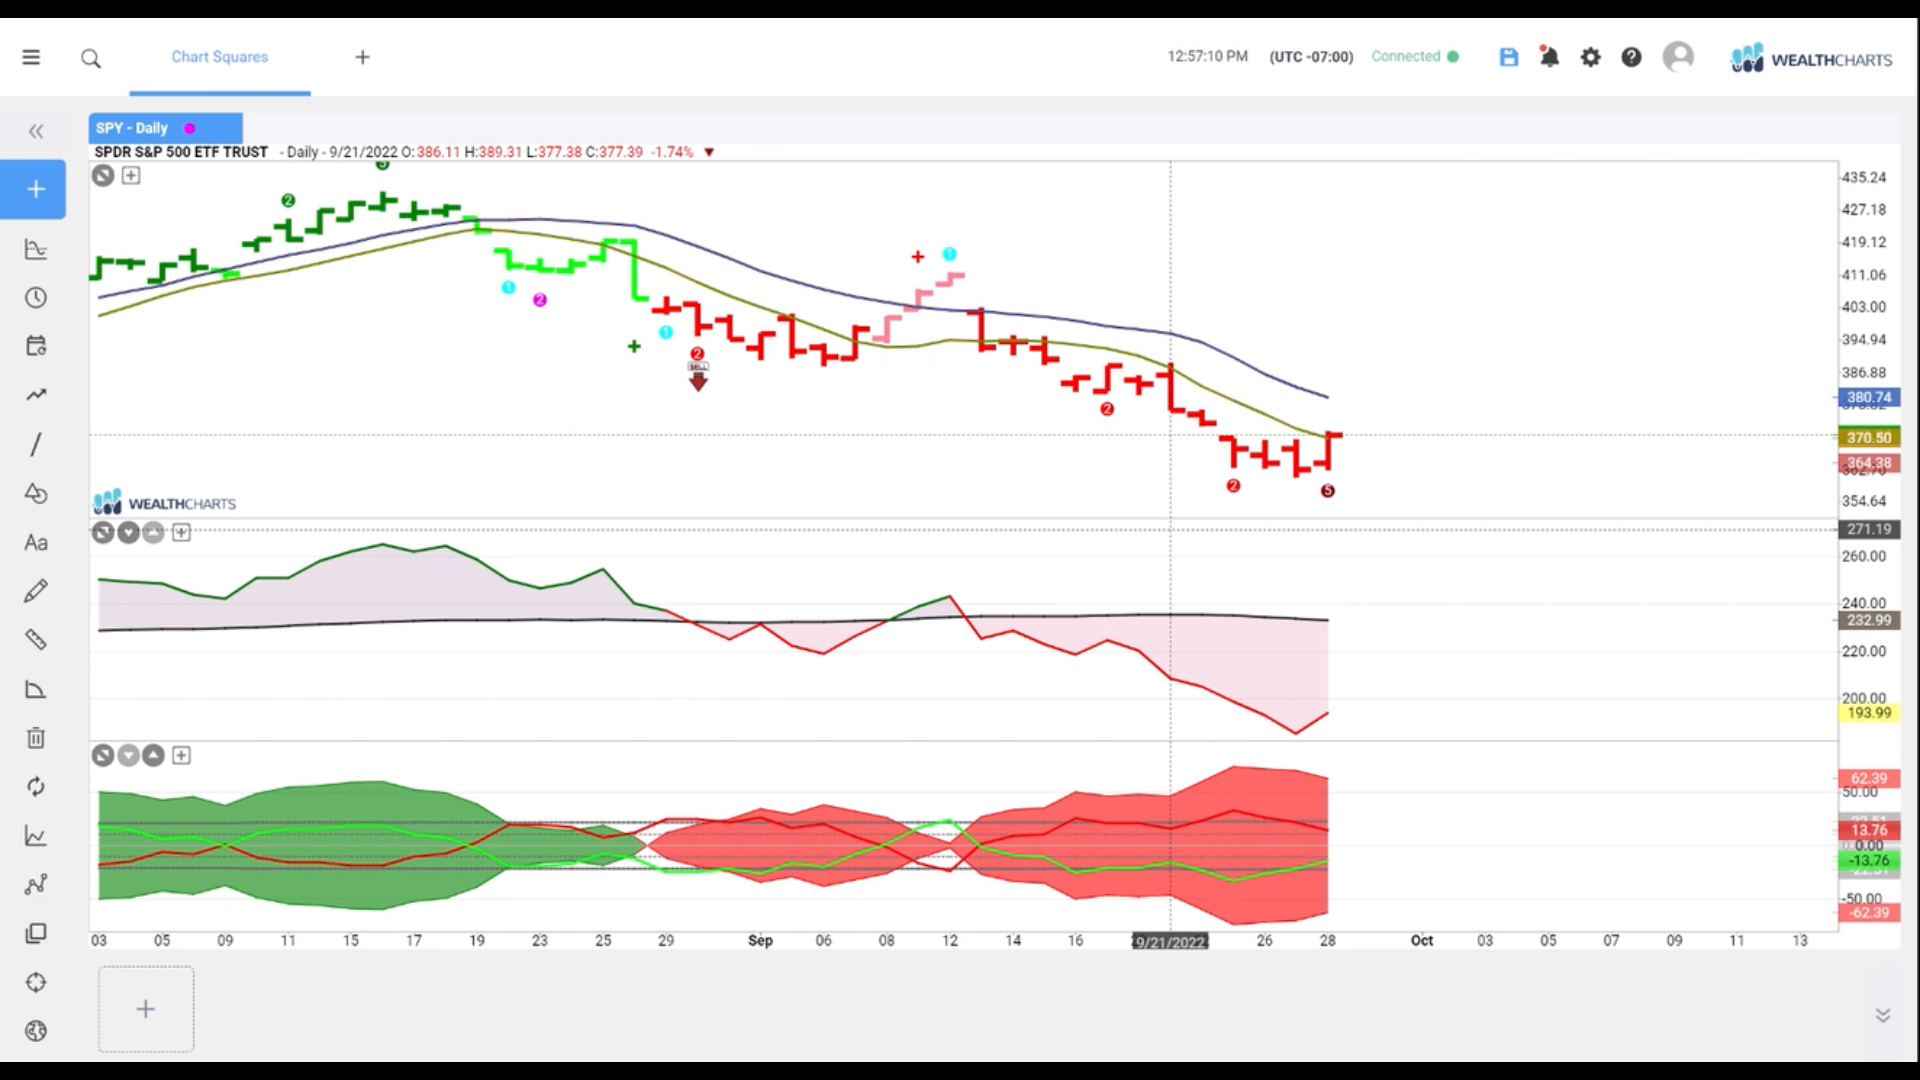Select the Aa text tool
Screen dimensions: 1920x1080
(36, 542)
